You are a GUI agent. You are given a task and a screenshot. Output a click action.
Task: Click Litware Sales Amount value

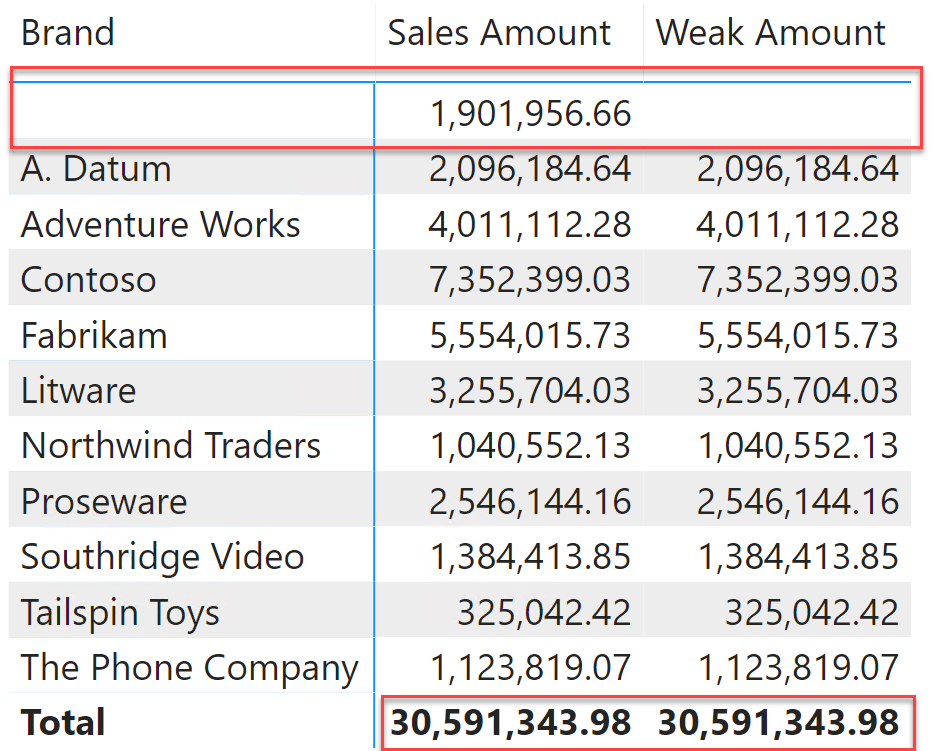(530, 391)
